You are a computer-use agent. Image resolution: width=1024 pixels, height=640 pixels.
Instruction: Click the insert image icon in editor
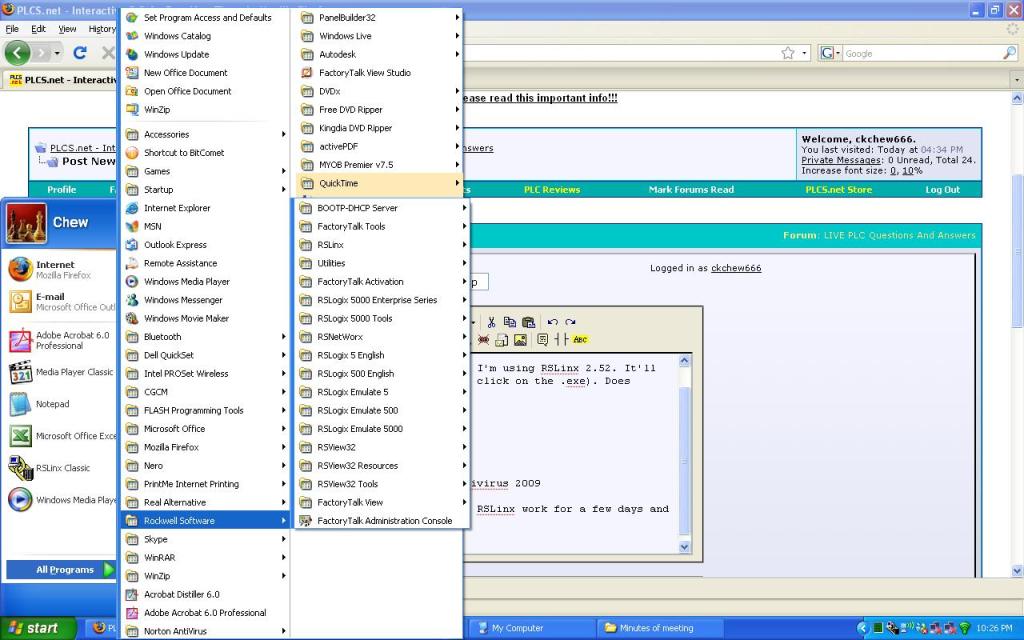pyautogui.click(x=520, y=340)
